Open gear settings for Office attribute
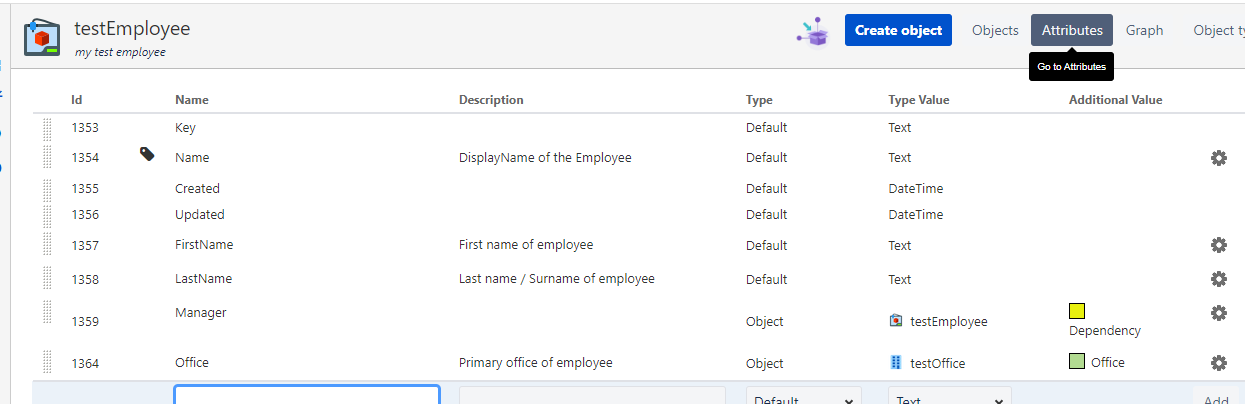1245x404 pixels. (x=1218, y=363)
